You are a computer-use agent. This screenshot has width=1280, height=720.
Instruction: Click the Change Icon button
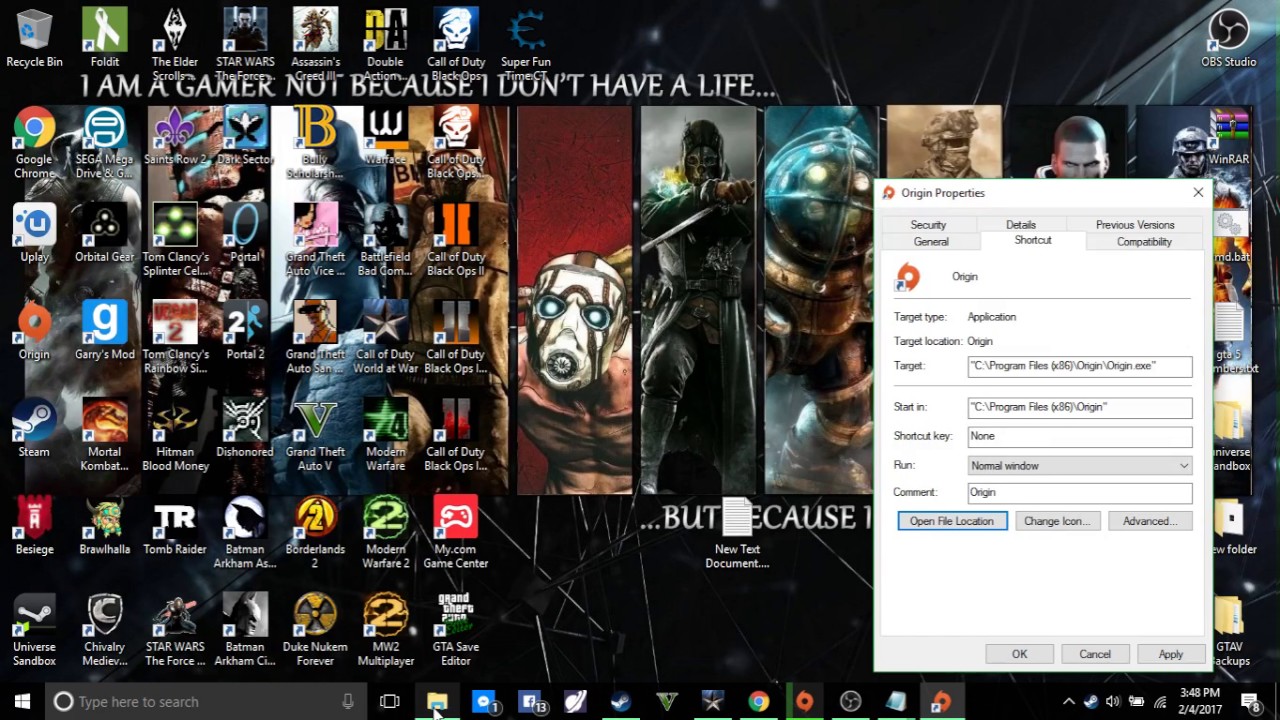point(1057,521)
